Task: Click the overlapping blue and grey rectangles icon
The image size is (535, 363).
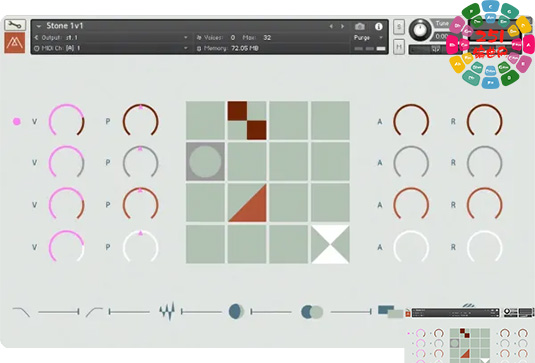Action: coord(390,312)
